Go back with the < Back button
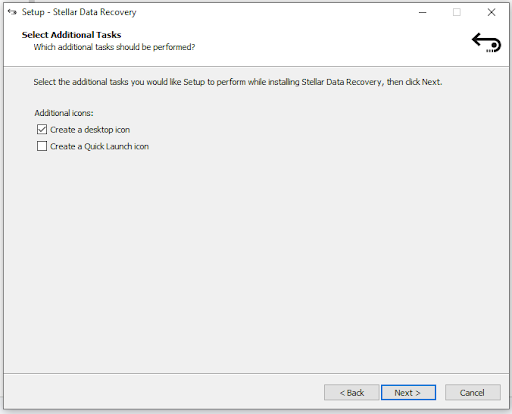This screenshot has height=414, width=512. [x=351, y=393]
